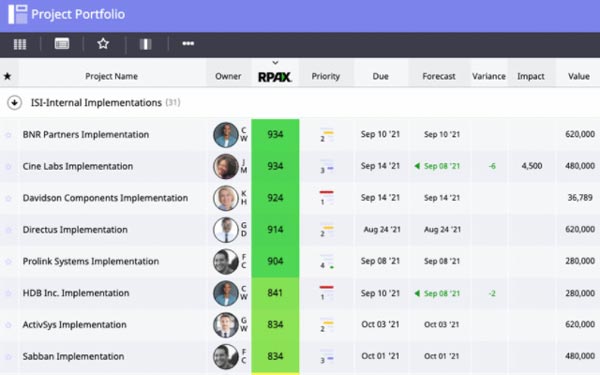Star the Sabban Implementation row

8,357
